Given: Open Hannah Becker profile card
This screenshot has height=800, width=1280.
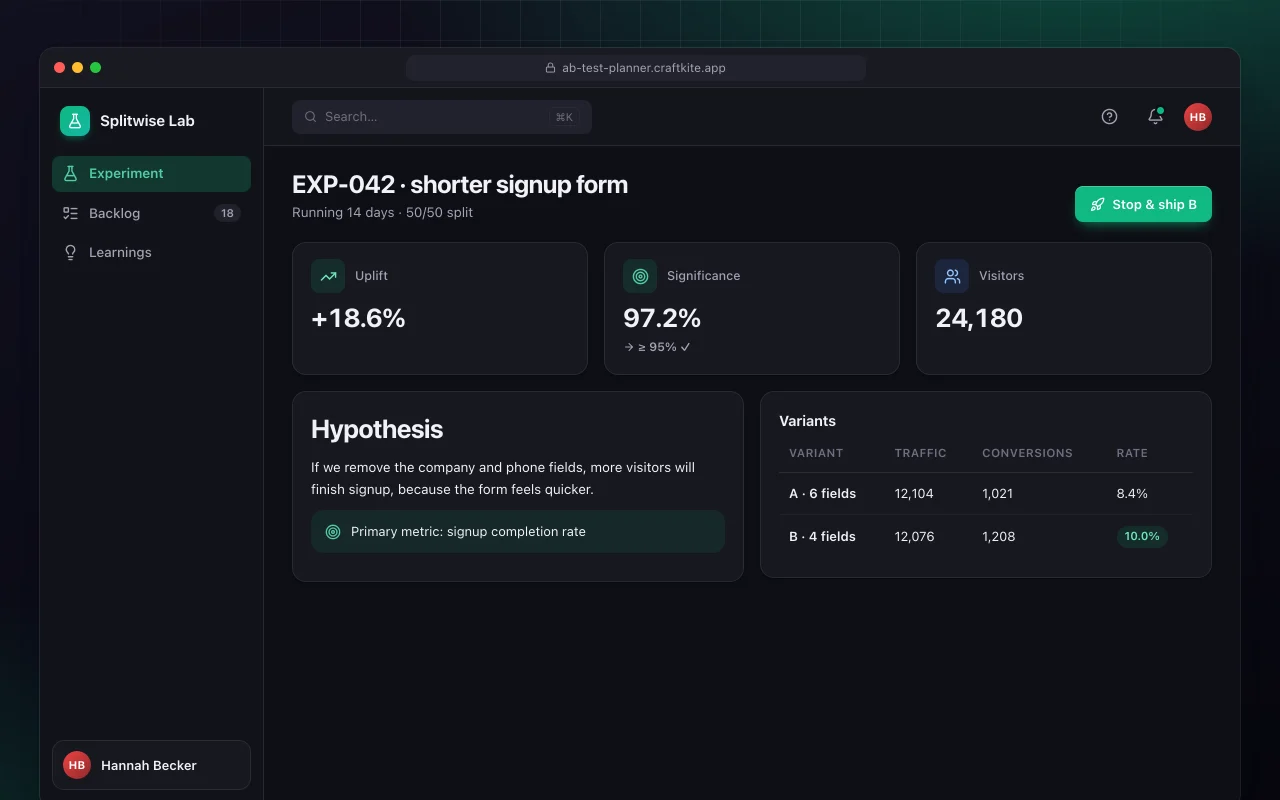Looking at the screenshot, I should click(x=151, y=765).
